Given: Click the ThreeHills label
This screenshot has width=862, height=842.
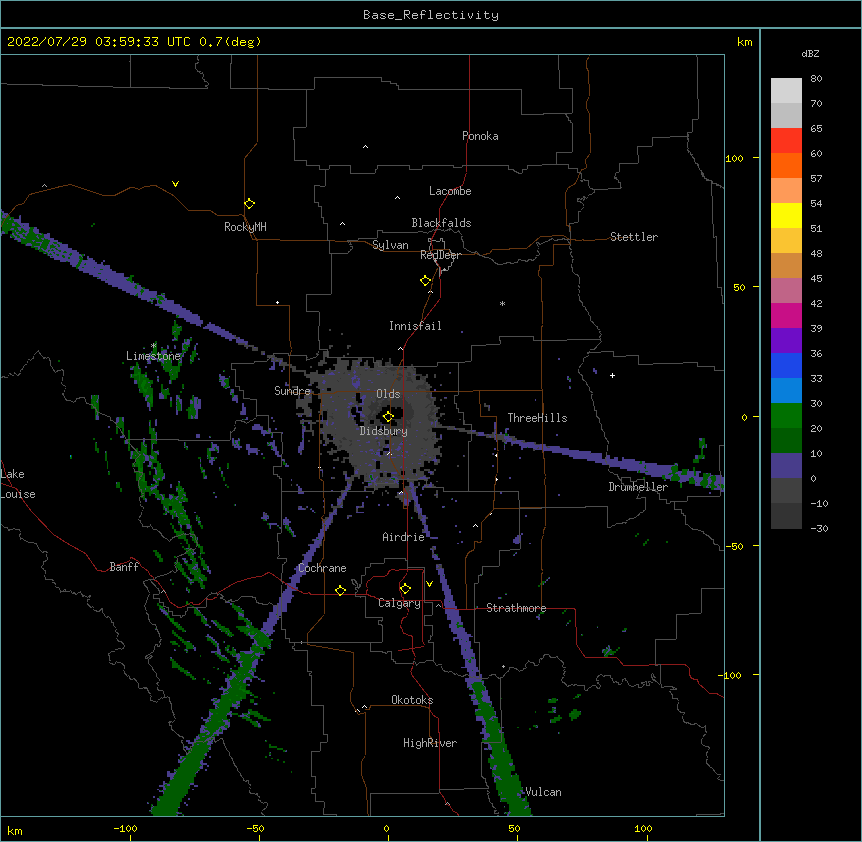Looking at the screenshot, I should pos(537,418).
